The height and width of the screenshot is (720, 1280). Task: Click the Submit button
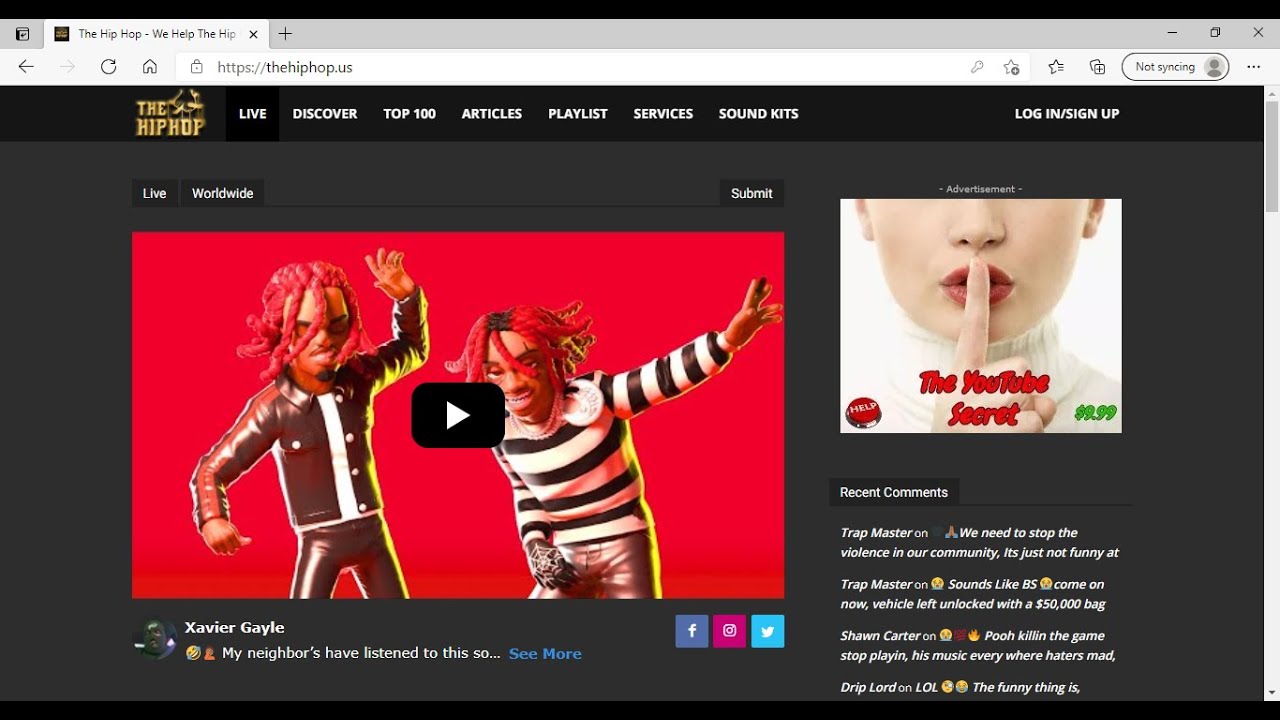point(752,193)
